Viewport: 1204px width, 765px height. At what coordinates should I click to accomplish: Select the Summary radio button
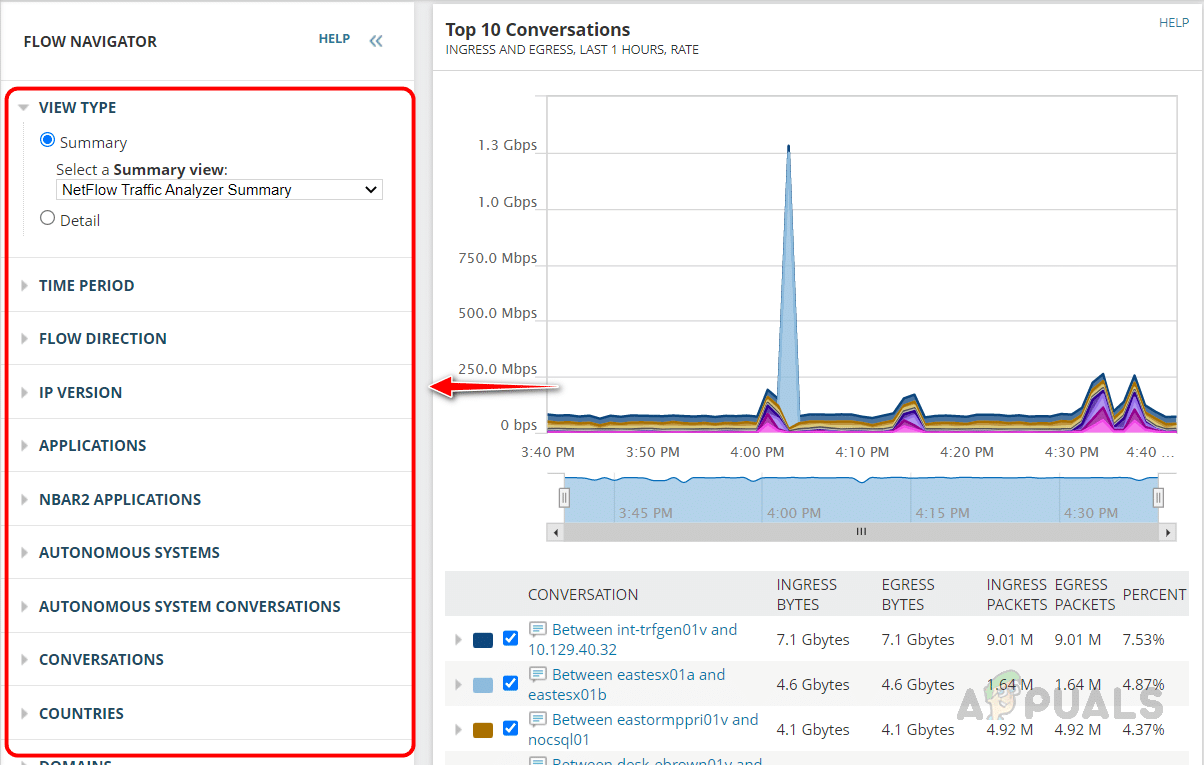pos(47,141)
